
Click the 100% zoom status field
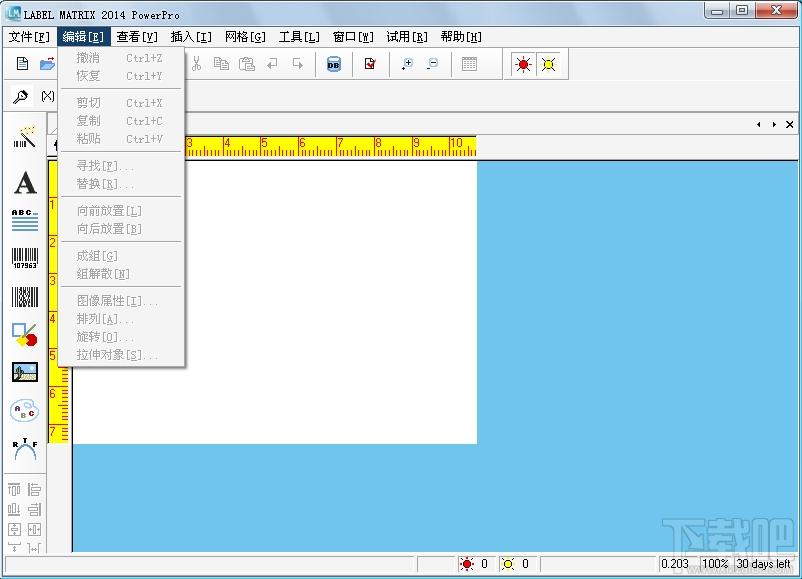click(716, 564)
